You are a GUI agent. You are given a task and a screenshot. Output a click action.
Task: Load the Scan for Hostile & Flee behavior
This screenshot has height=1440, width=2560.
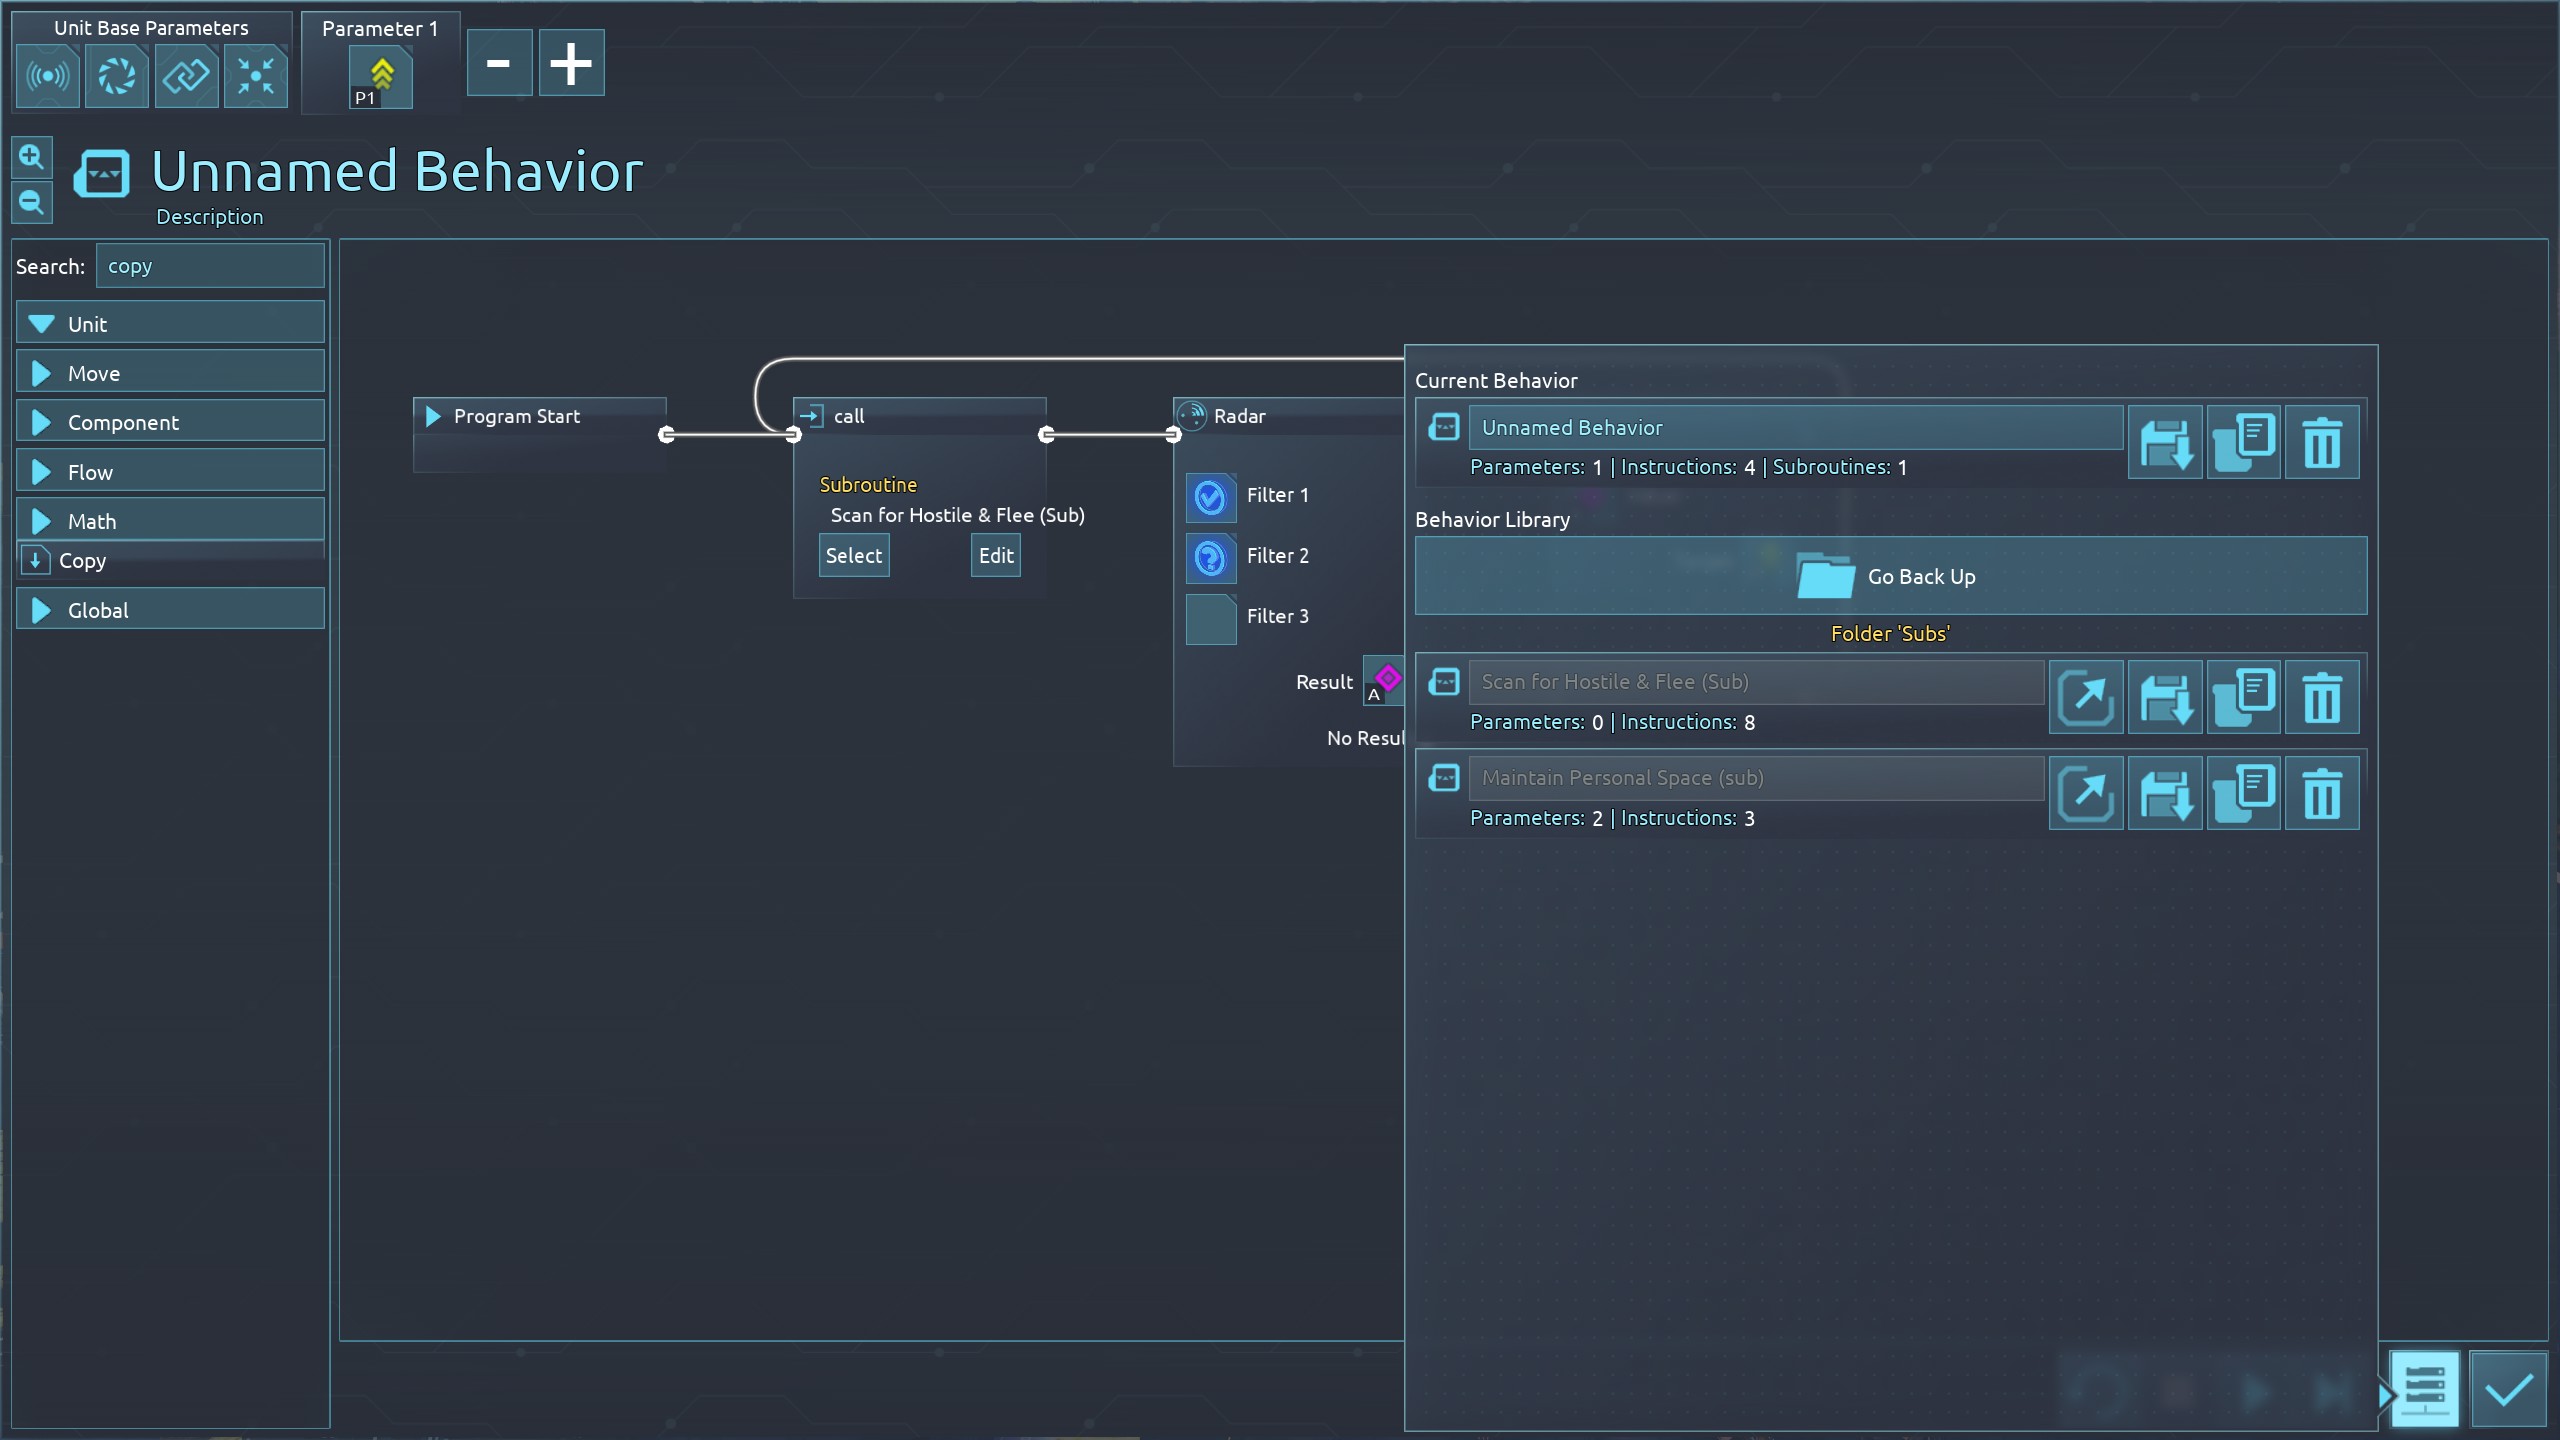coord(2086,698)
